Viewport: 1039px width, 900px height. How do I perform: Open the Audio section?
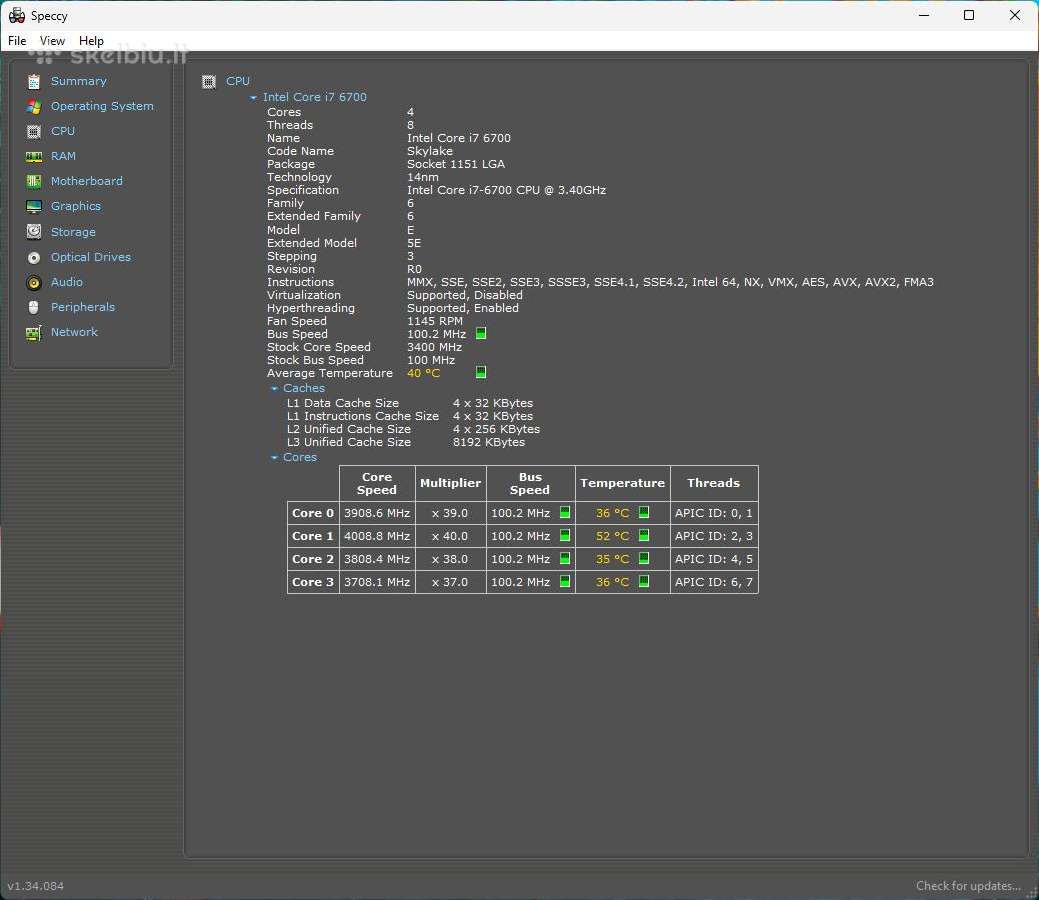[67, 282]
